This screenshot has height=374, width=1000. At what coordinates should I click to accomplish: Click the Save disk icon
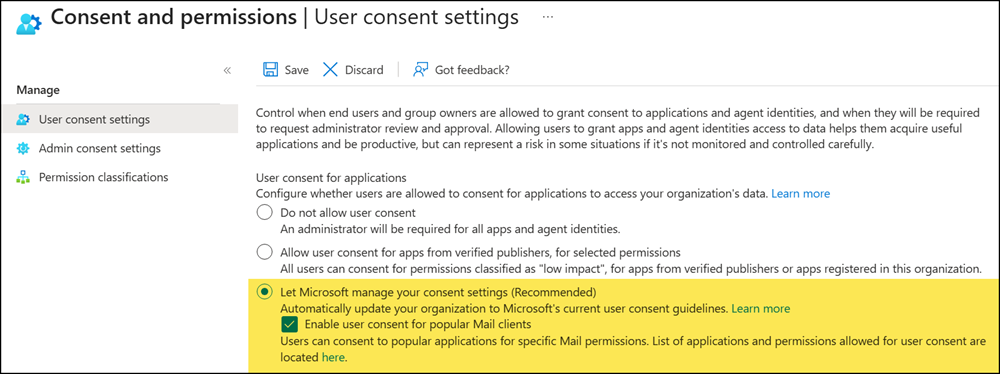point(271,70)
